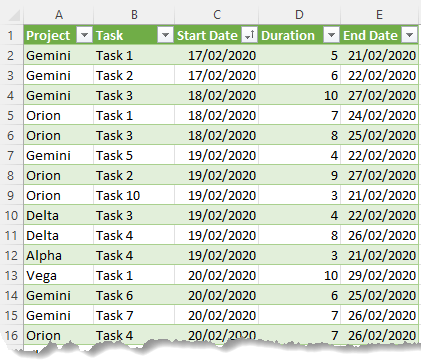Select row 13 header
The height and width of the screenshot is (362, 421).
pos(11,275)
